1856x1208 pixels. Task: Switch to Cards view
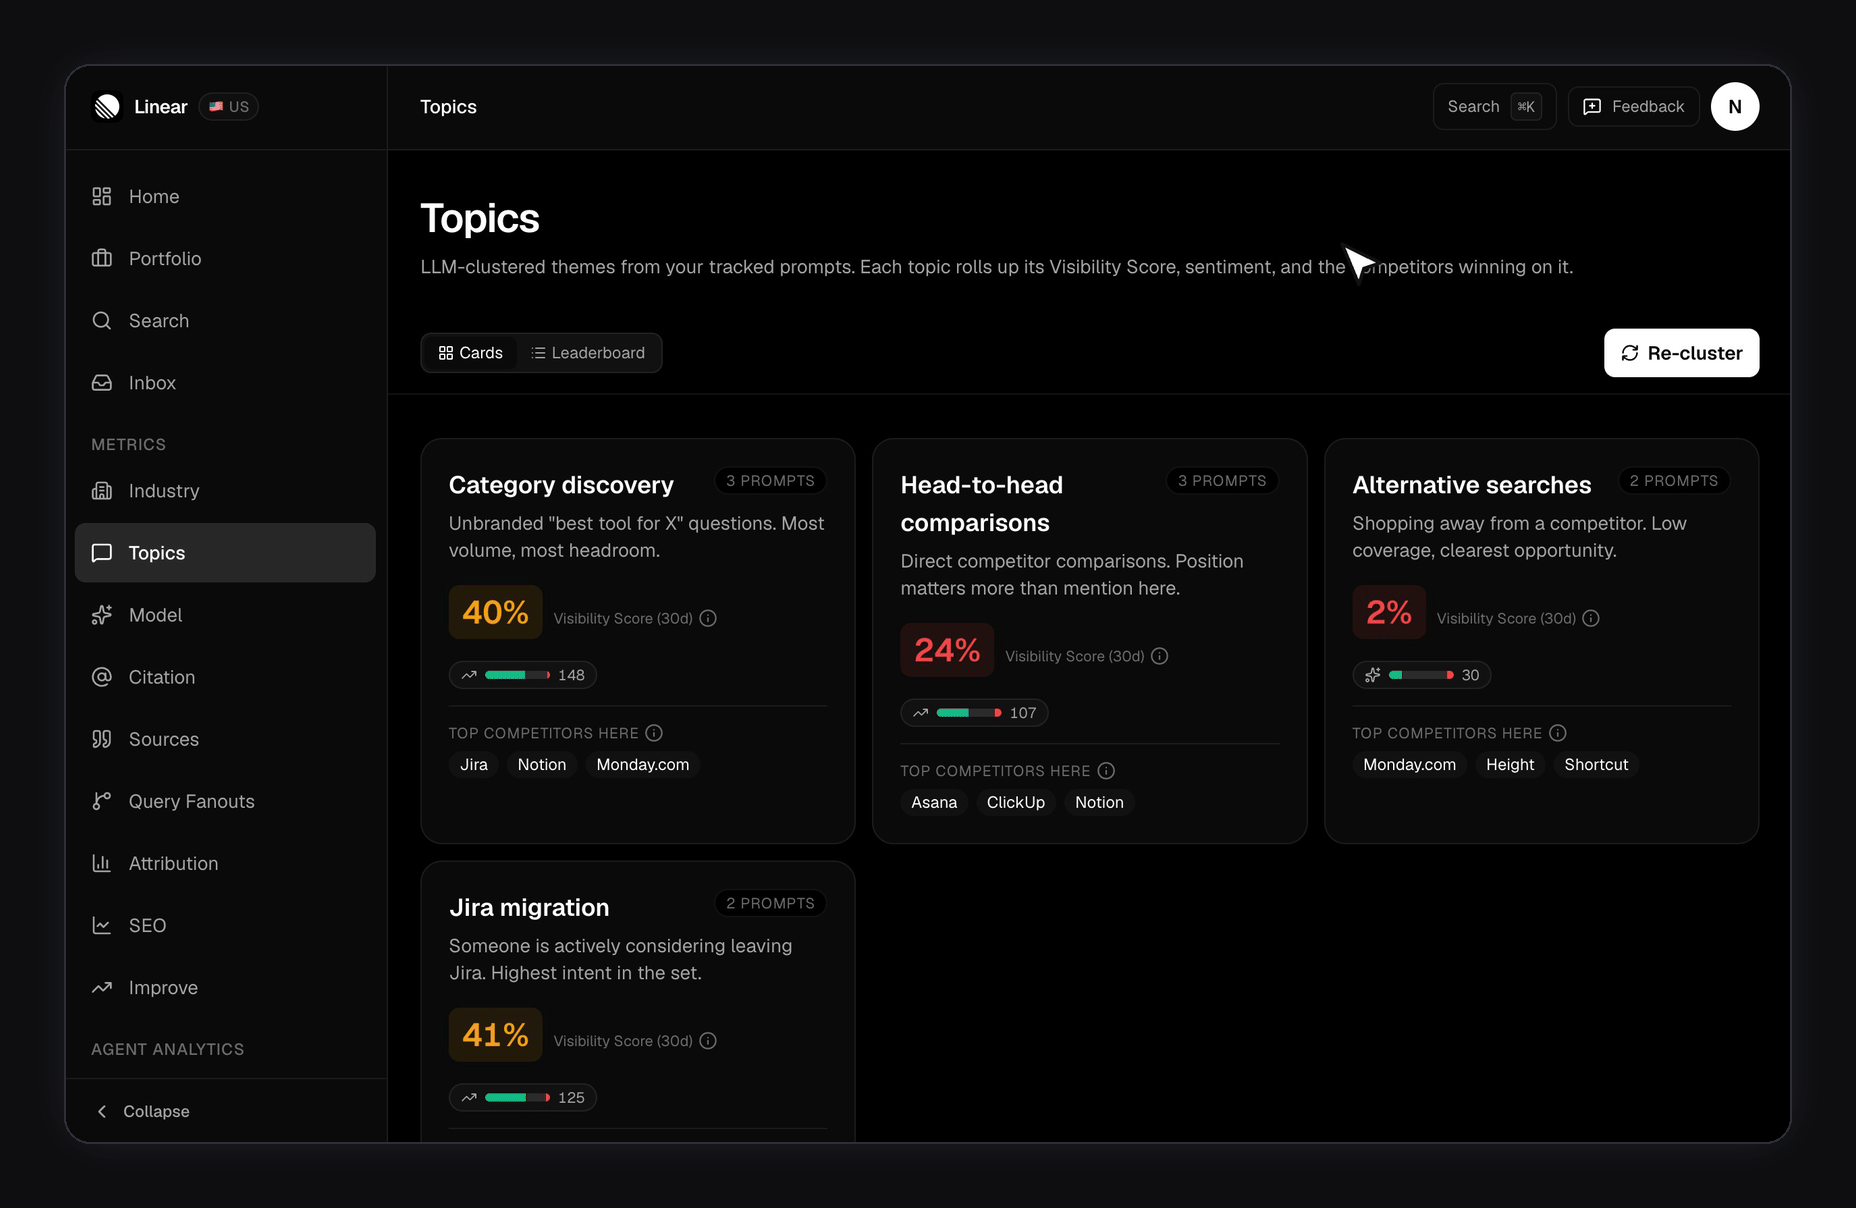[470, 353]
